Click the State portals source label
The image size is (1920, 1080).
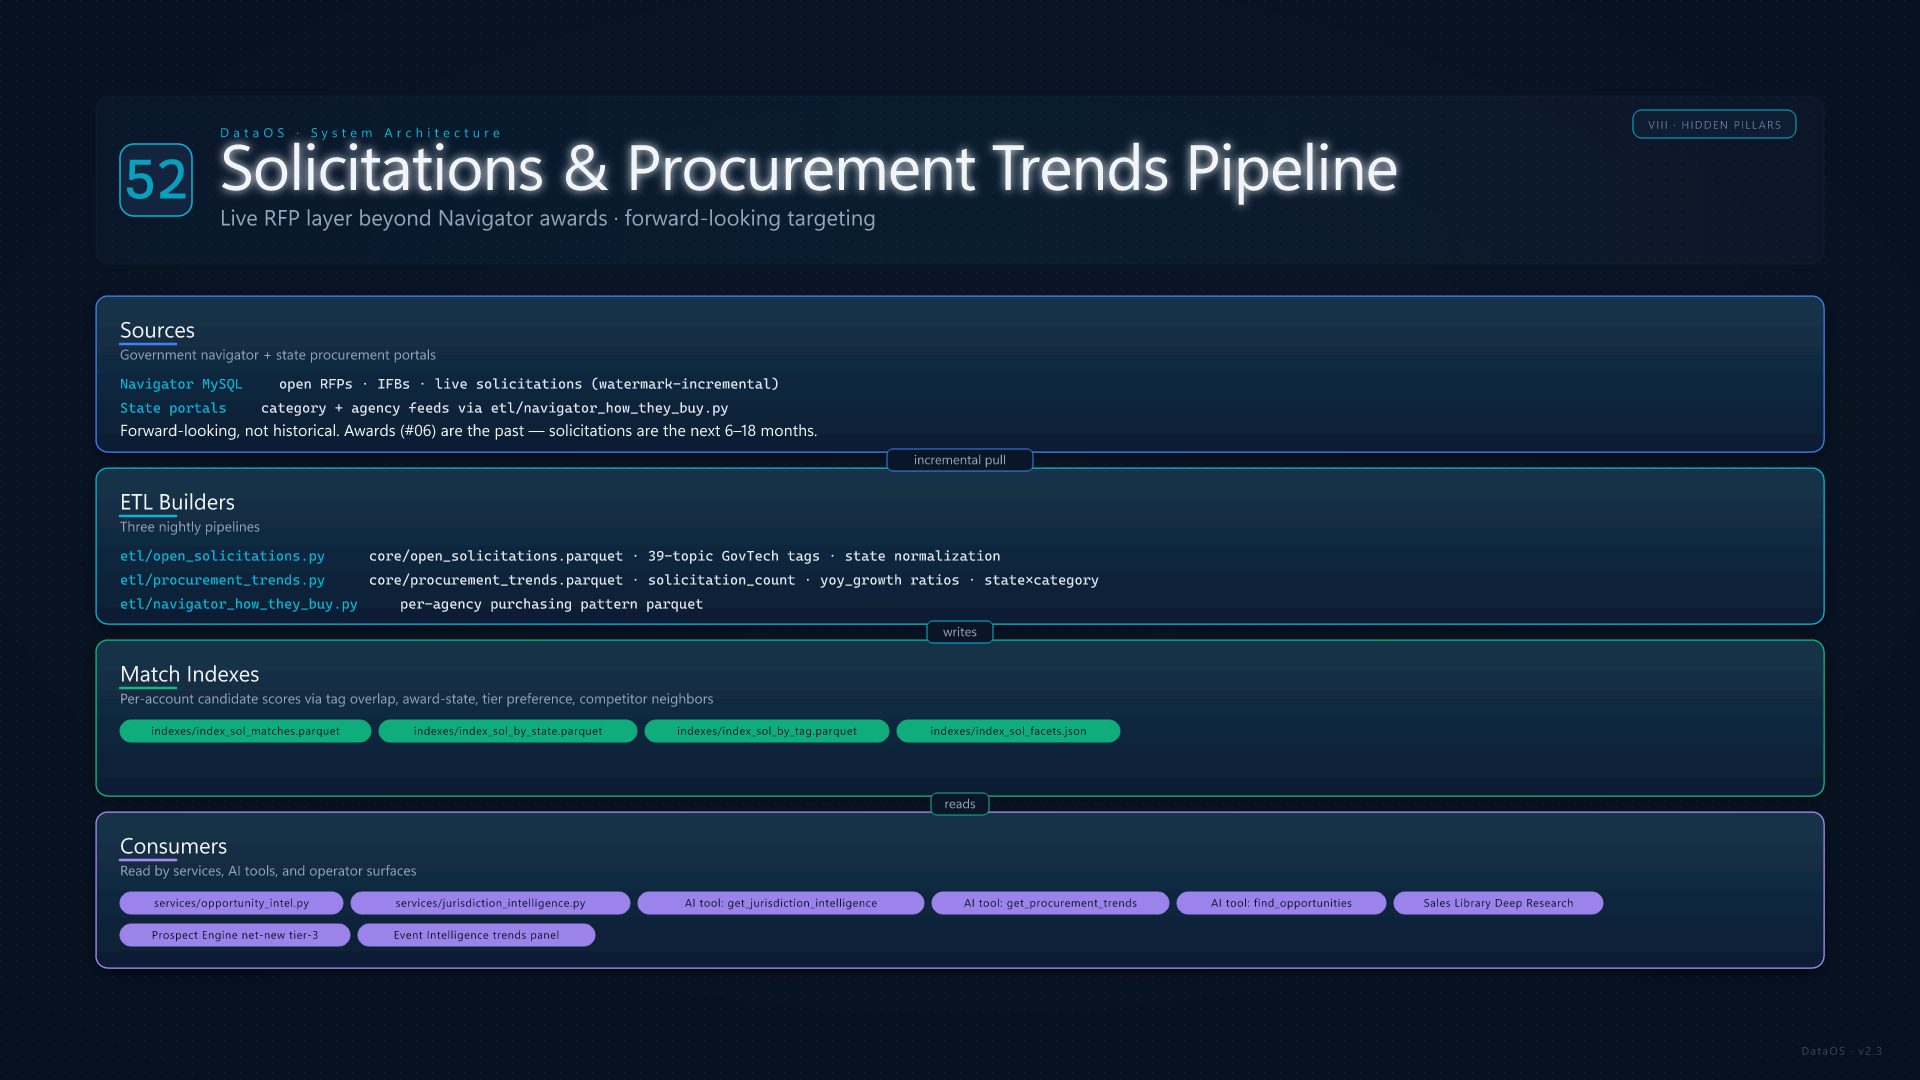pyautogui.click(x=173, y=408)
